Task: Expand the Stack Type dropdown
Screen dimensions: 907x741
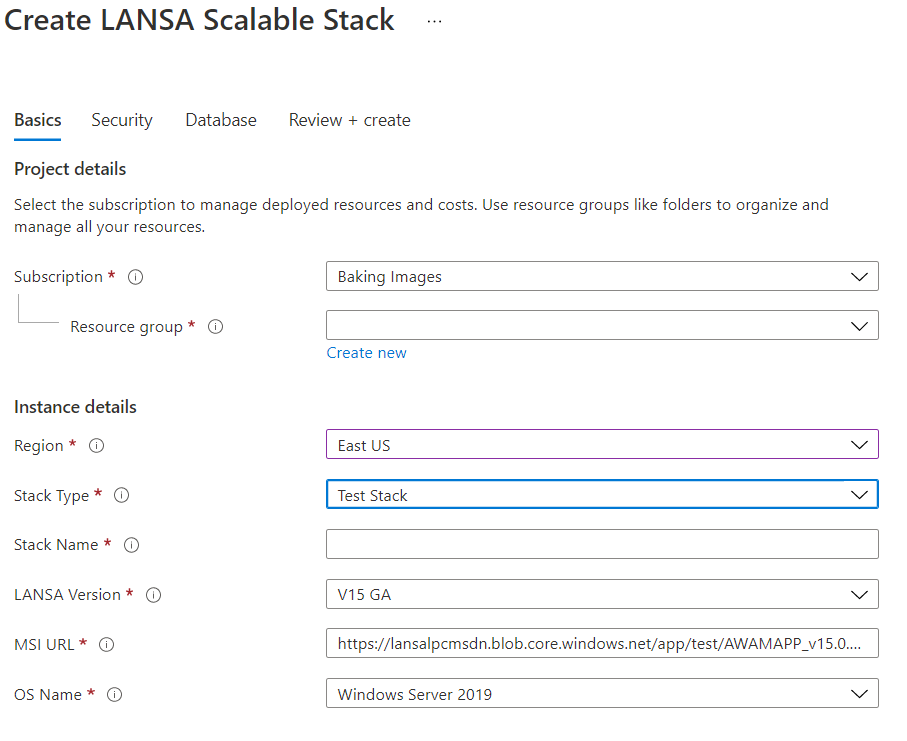Action: pos(602,494)
